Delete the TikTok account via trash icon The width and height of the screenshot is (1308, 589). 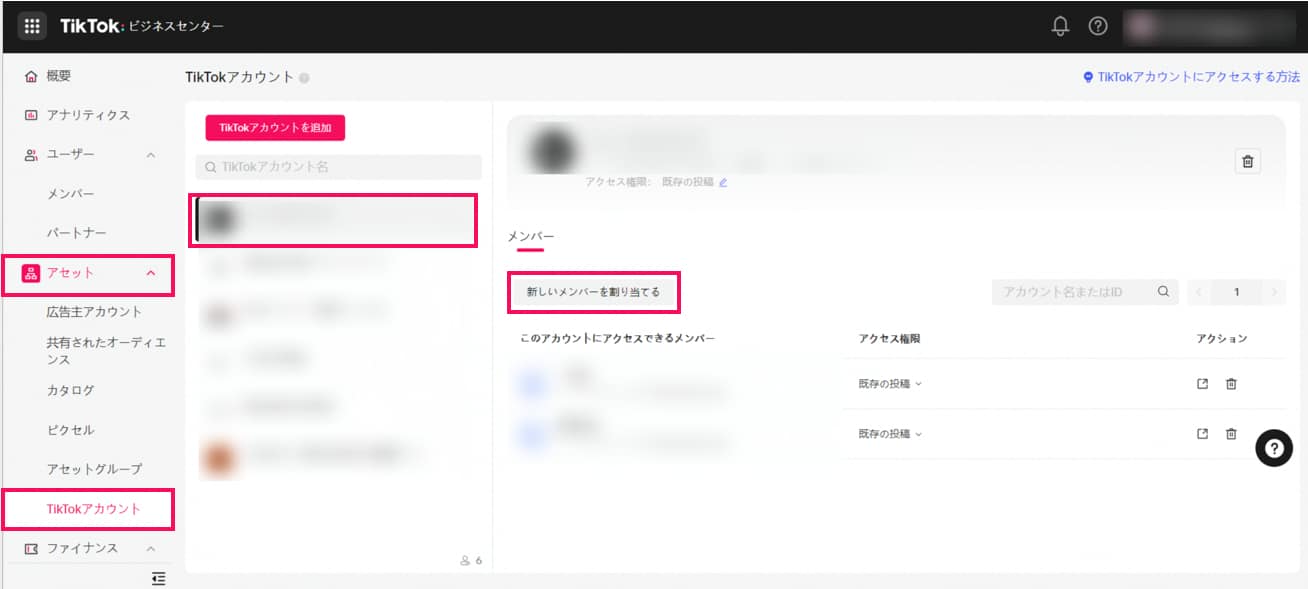(x=1247, y=162)
